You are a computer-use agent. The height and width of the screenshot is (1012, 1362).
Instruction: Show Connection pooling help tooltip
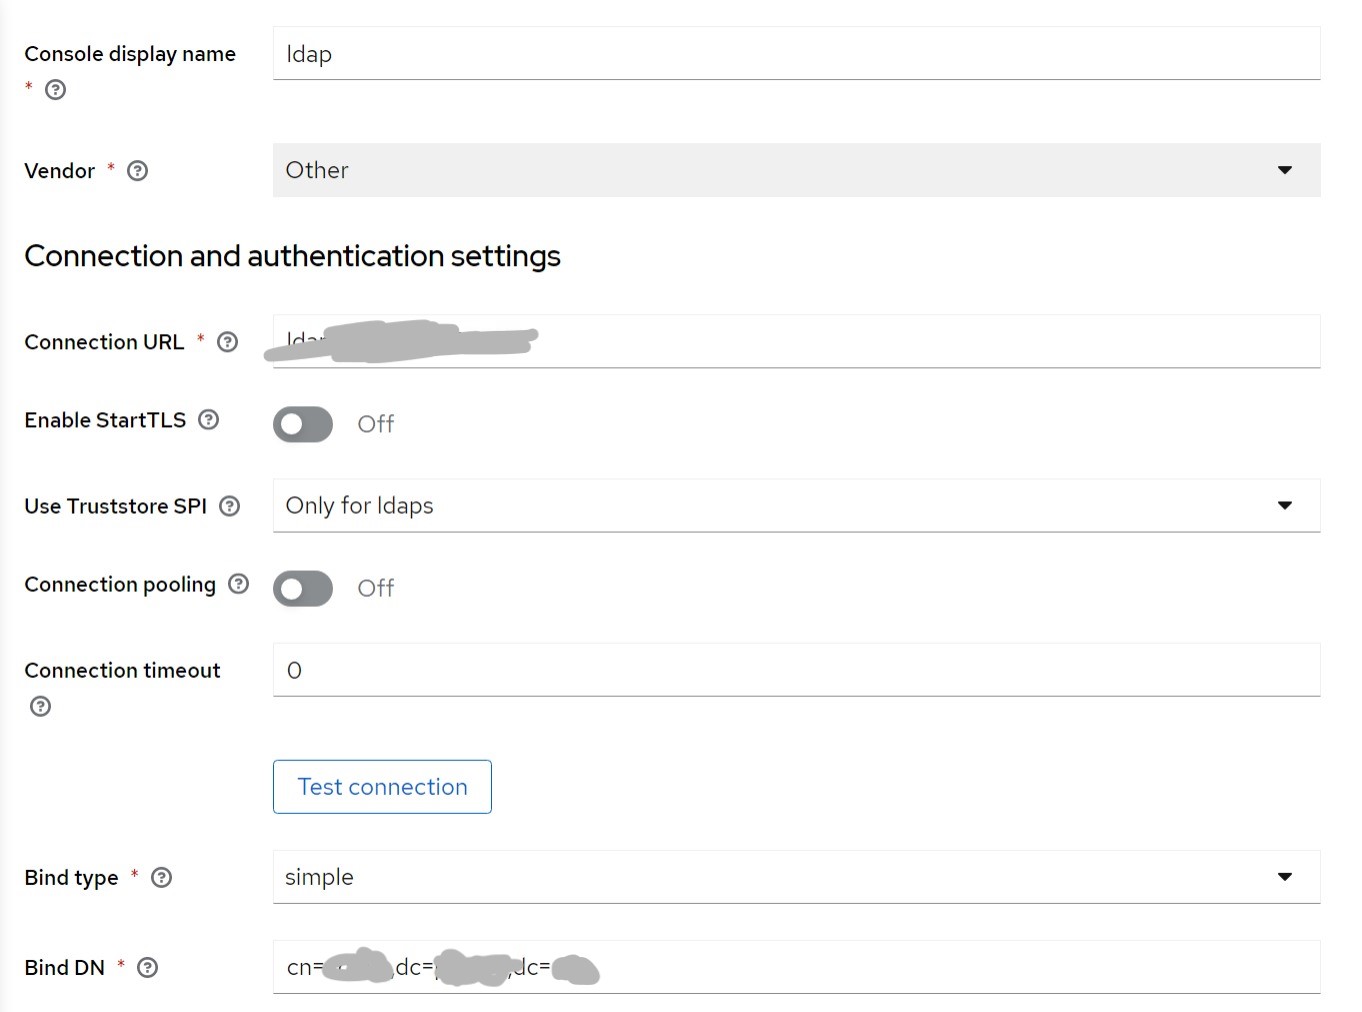238,584
